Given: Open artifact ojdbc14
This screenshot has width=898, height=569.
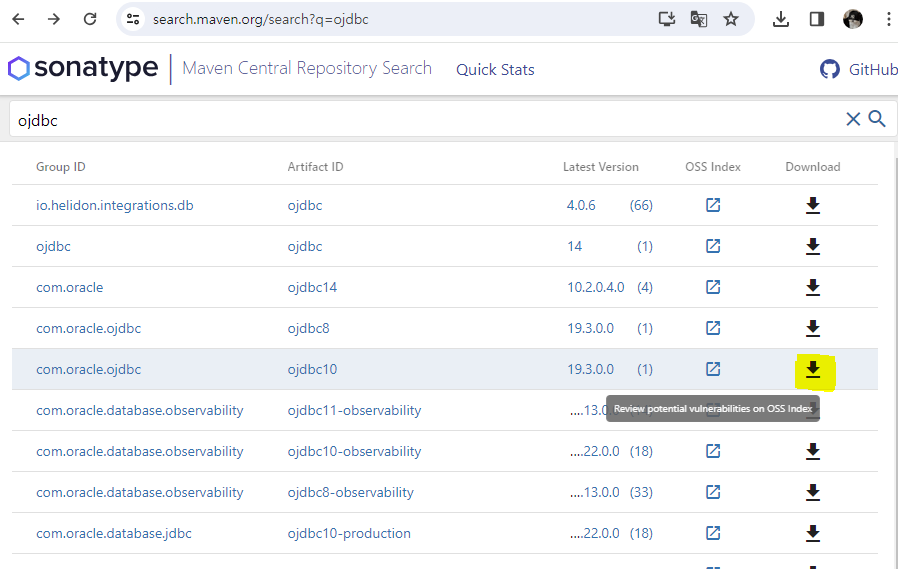Looking at the screenshot, I should click(312, 287).
